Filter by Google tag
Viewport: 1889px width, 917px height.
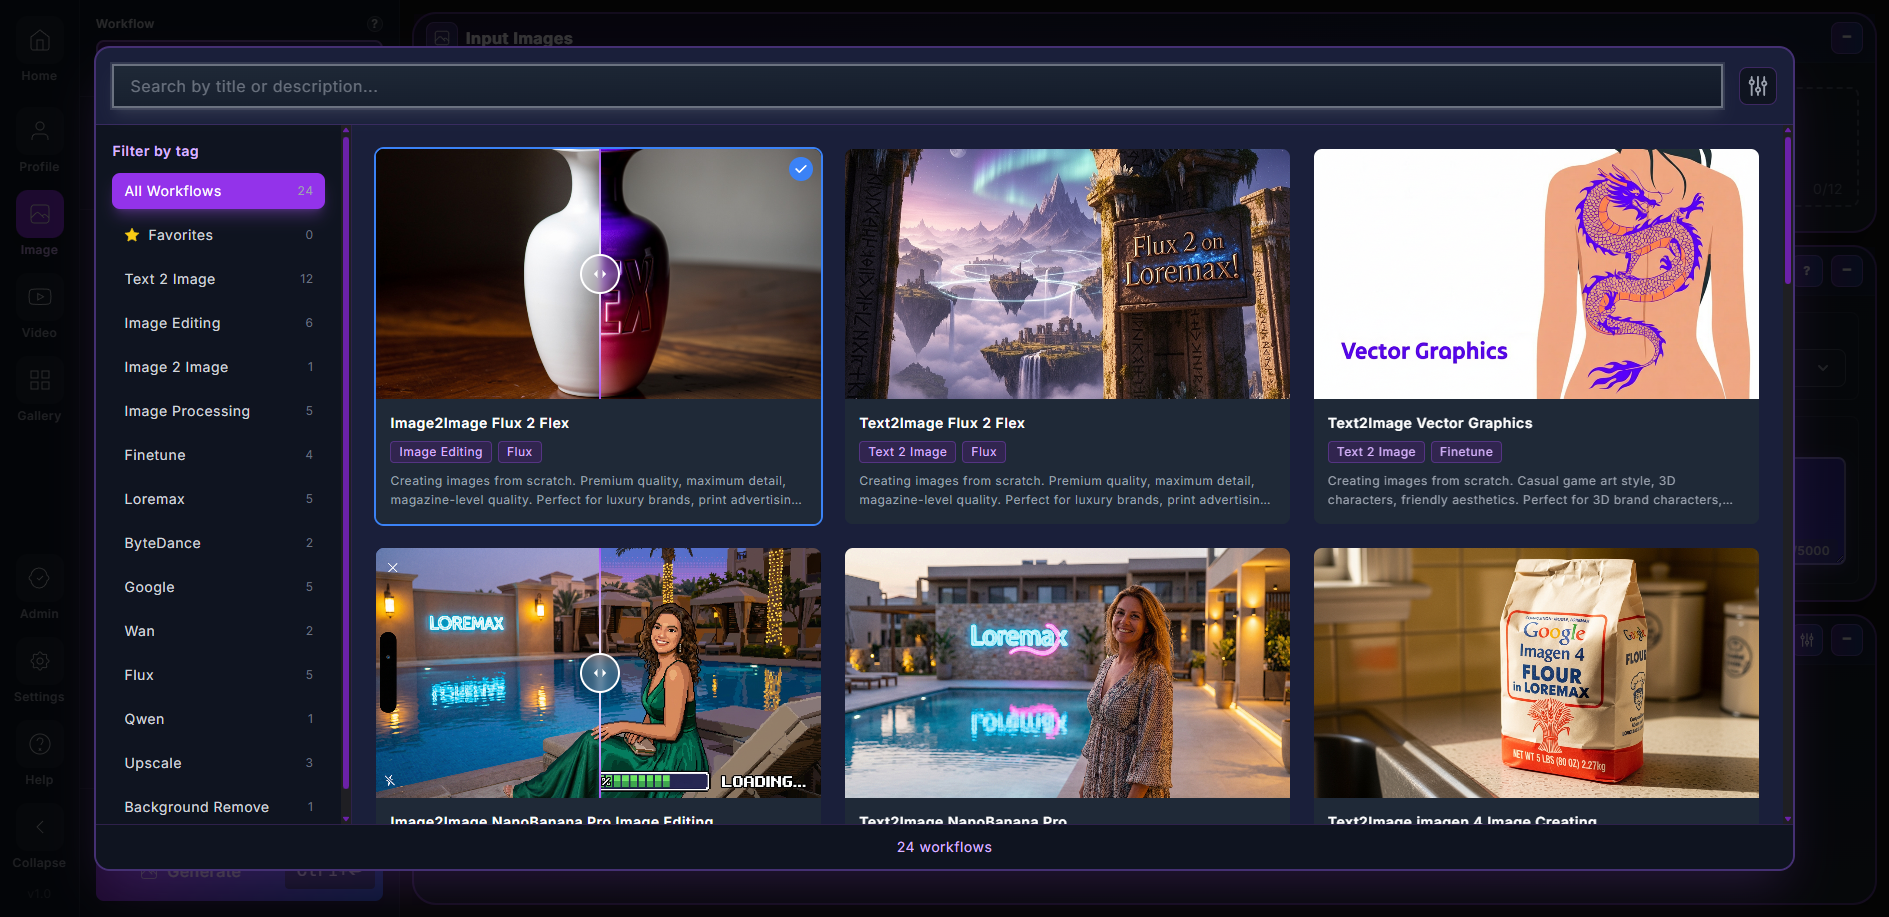click(x=218, y=587)
